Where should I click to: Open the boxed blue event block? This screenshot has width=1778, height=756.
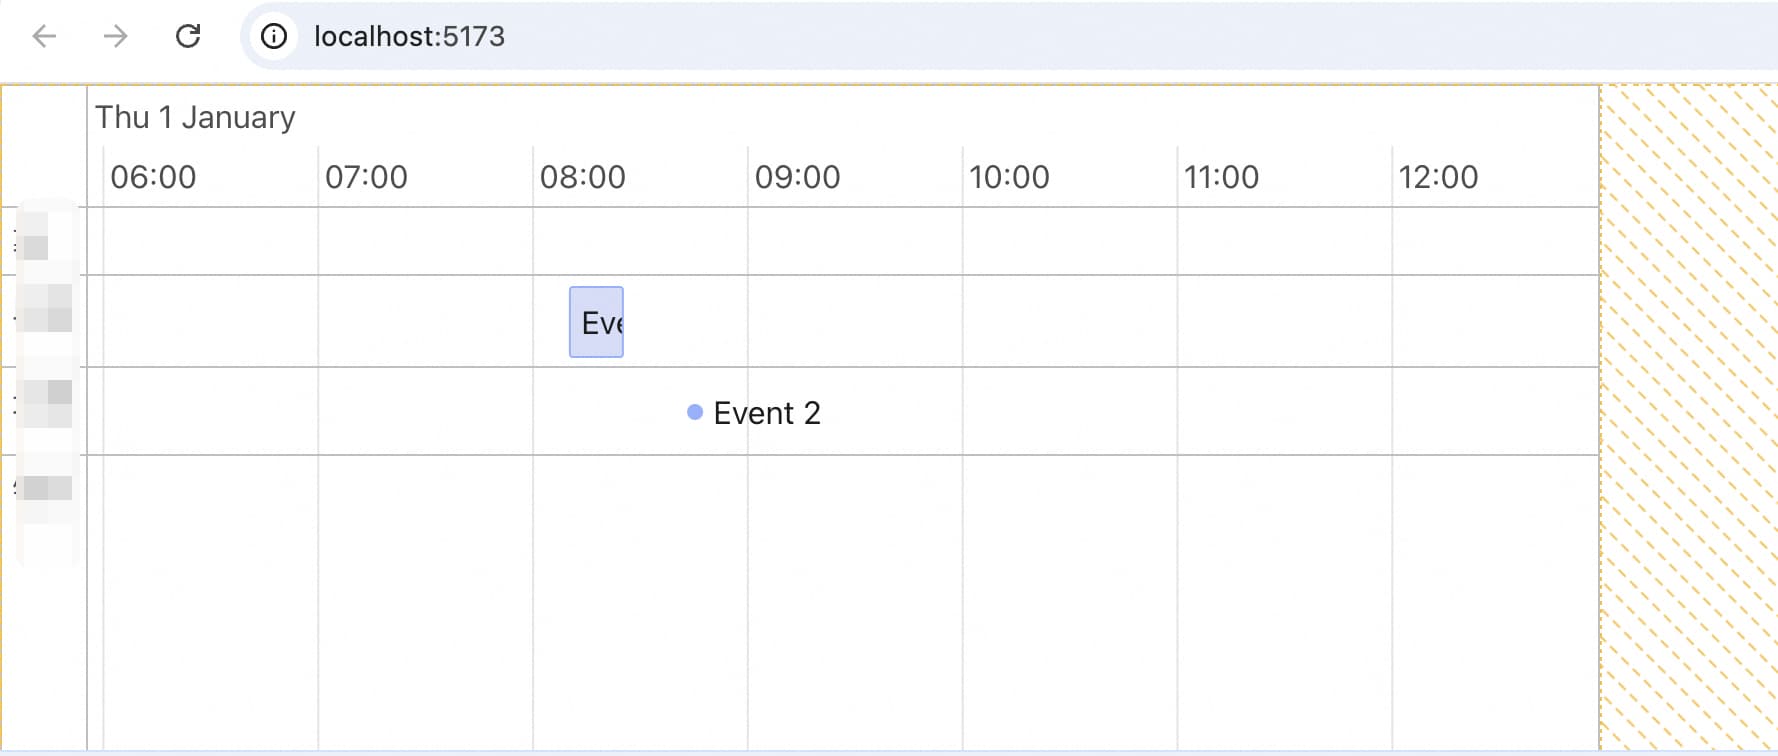[x=596, y=322]
